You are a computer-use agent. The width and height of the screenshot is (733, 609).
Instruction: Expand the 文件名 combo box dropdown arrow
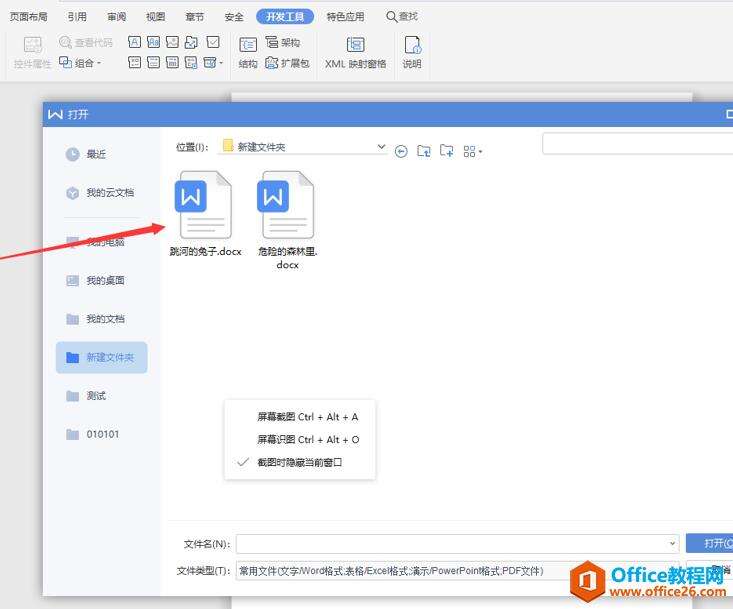tap(673, 544)
